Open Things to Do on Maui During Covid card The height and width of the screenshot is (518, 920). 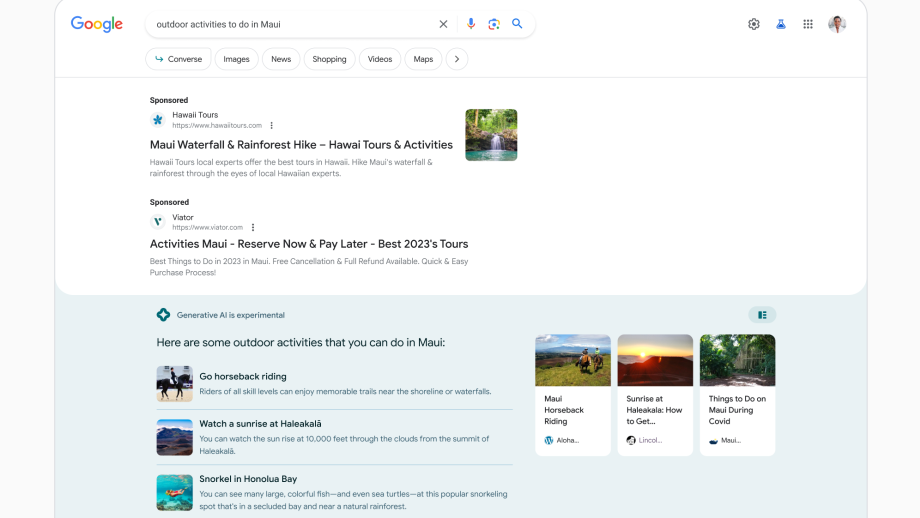[738, 395]
